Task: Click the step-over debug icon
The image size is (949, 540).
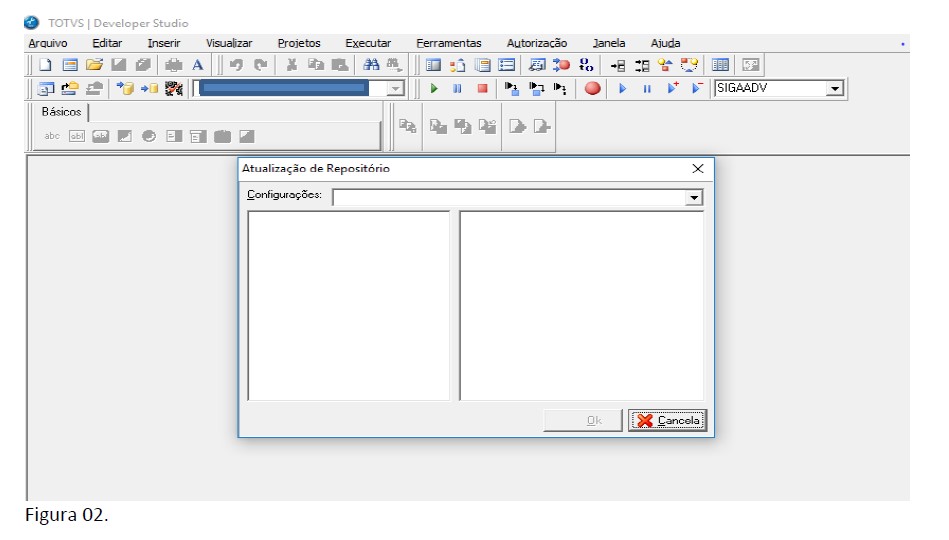Action: pyautogui.click(x=536, y=88)
